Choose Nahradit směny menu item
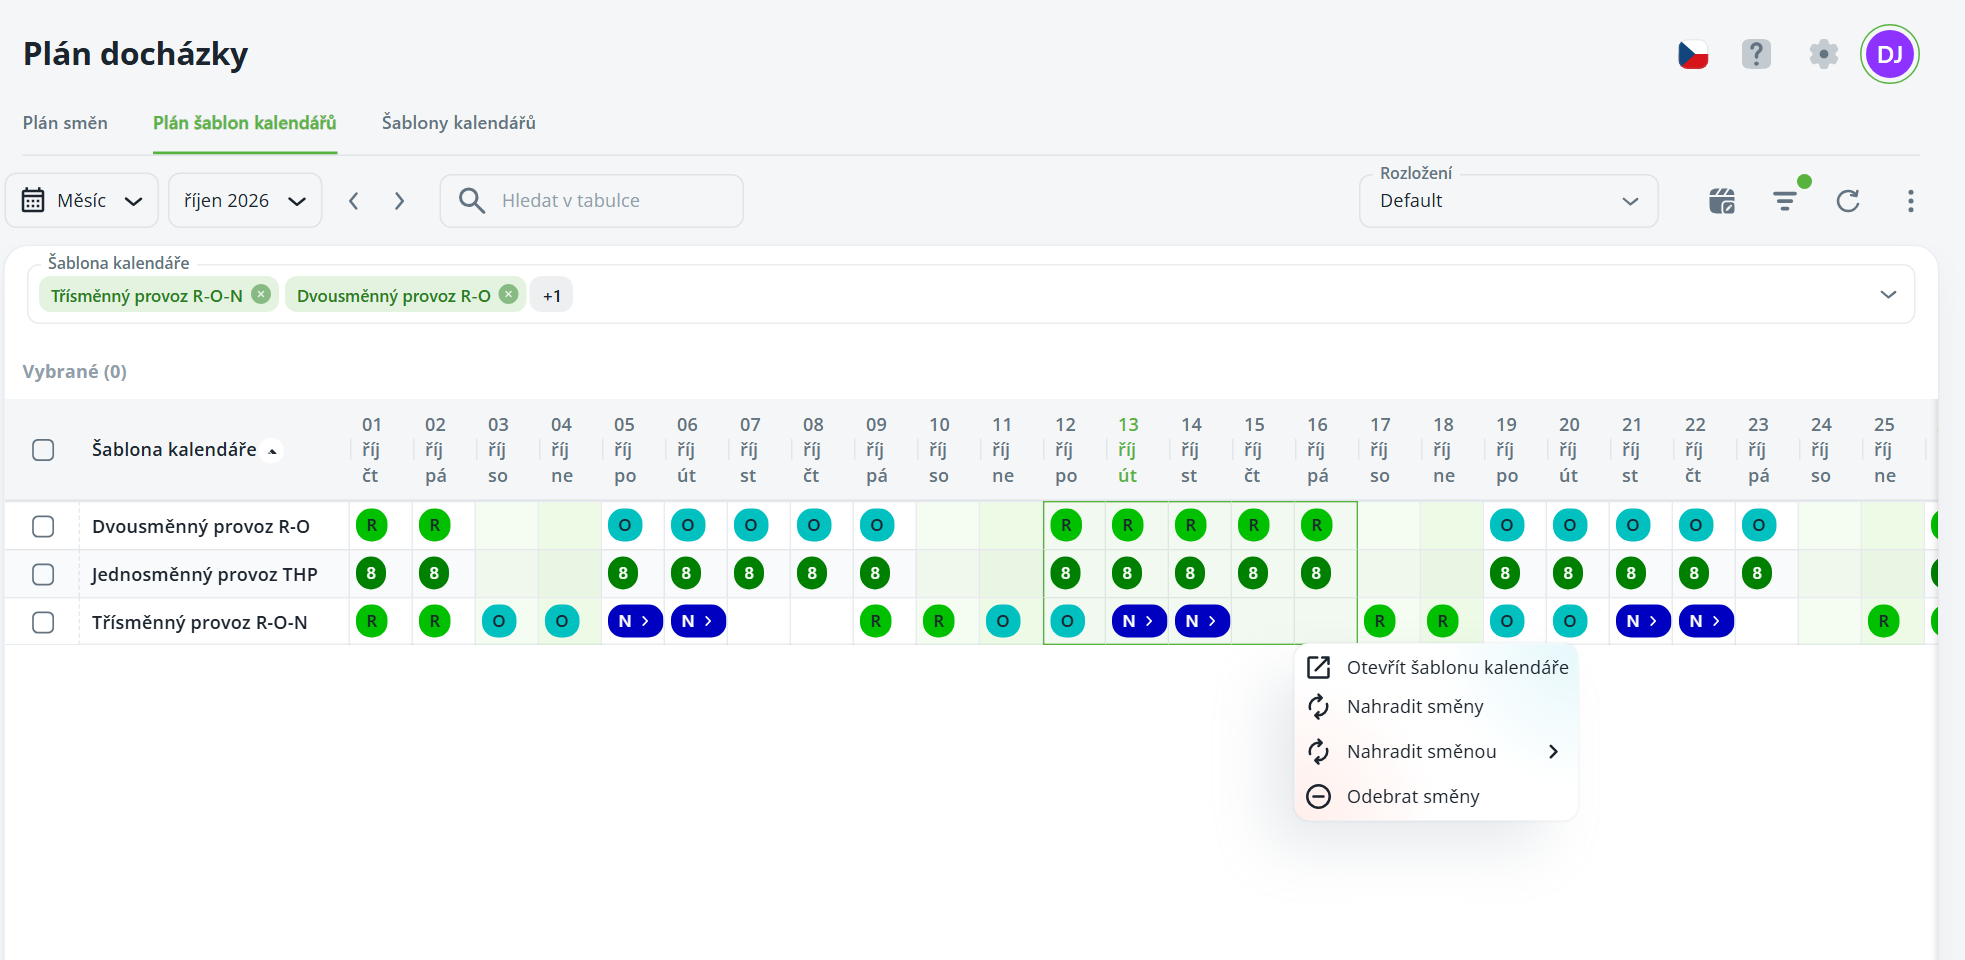The height and width of the screenshot is (960, 1965). pyautogui.click(x=1435, y=706)
